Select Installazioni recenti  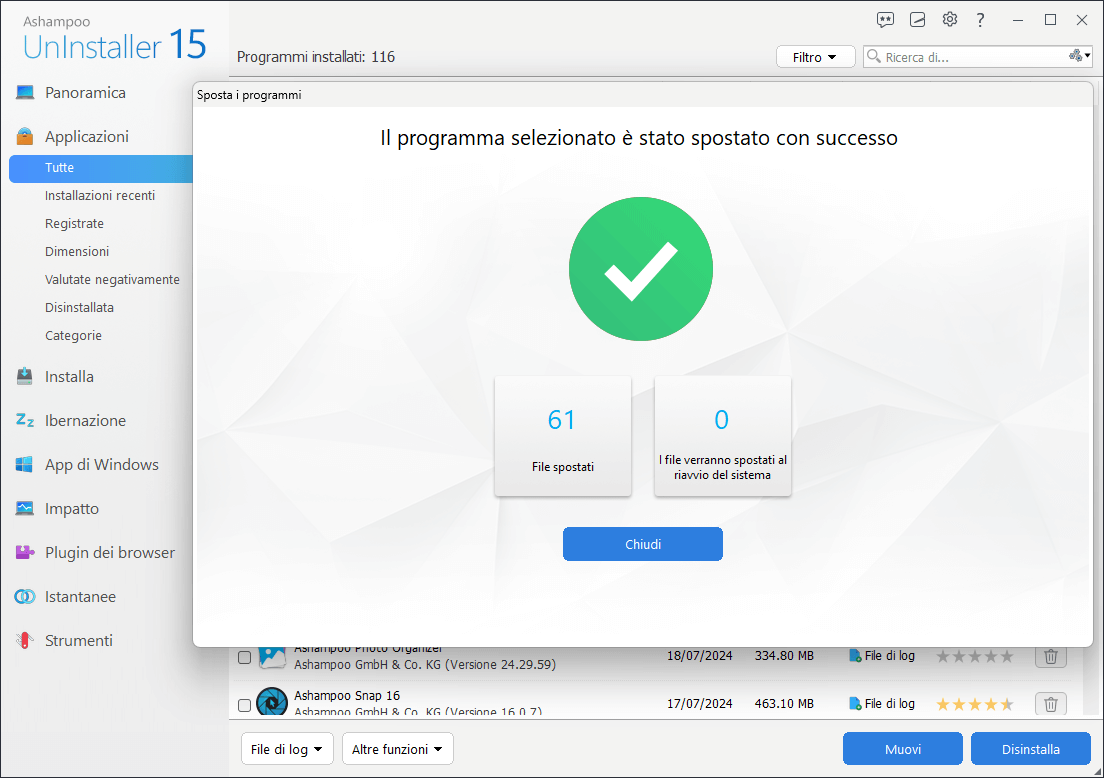(x=100, y=196)
